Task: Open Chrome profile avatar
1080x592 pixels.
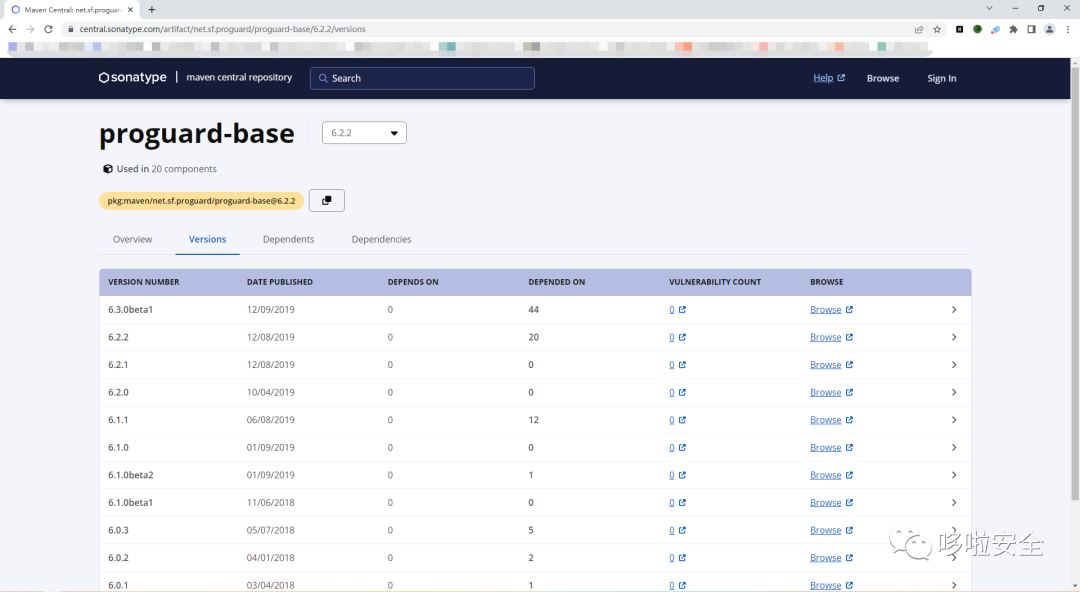Action: [1049, 29]
